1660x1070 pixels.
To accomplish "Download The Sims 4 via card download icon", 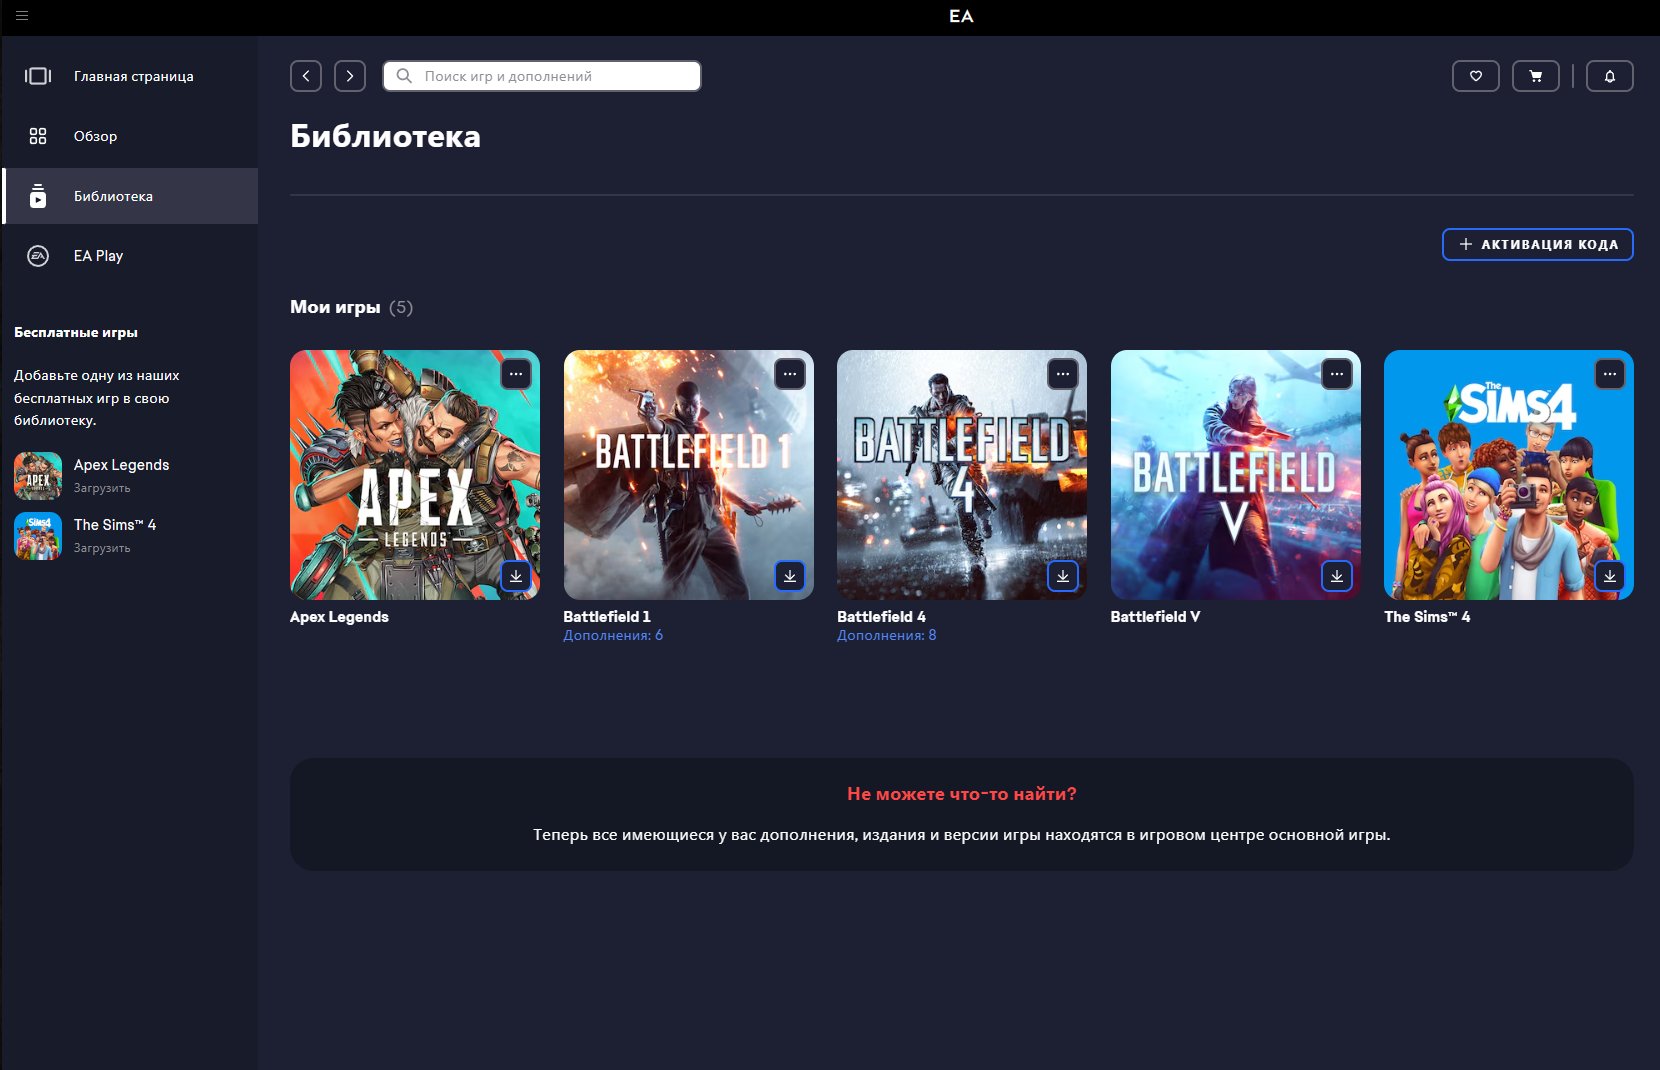I will tap(1610, 576).
